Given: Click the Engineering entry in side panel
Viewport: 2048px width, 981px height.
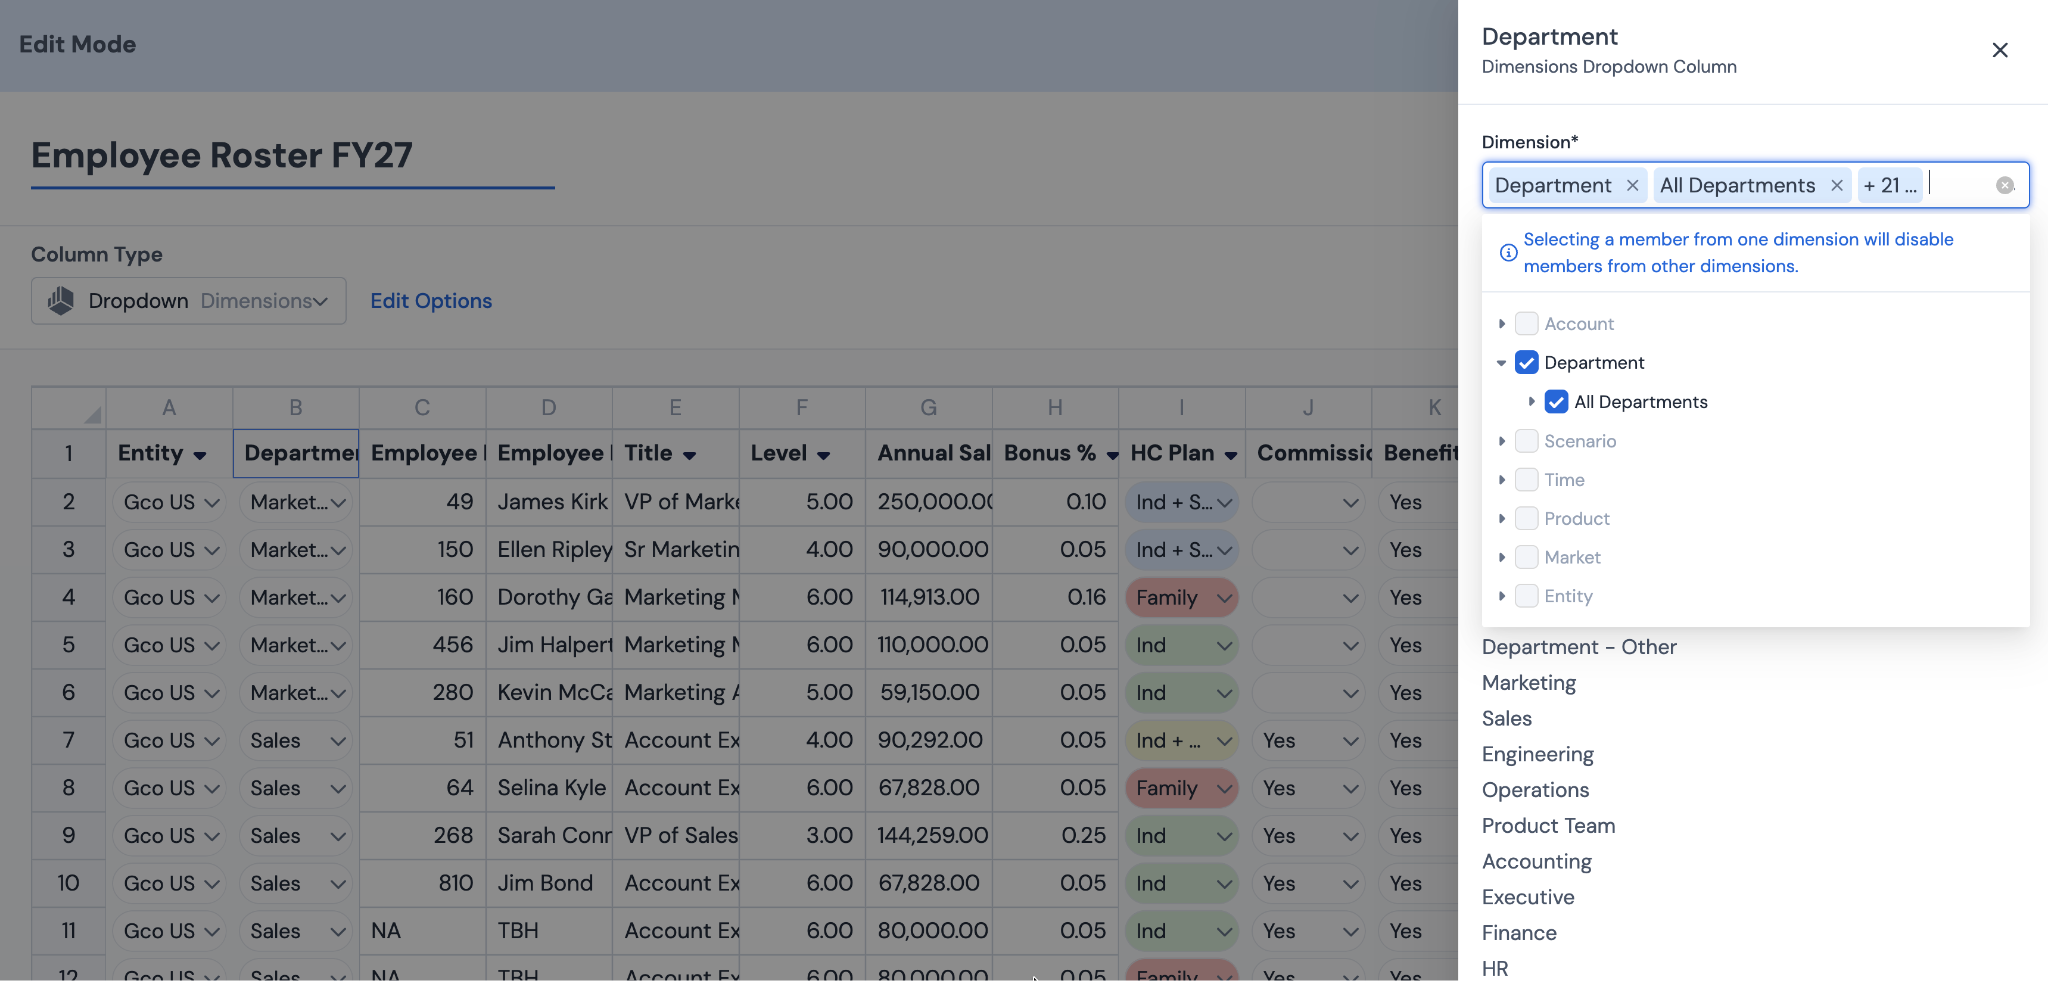Looking at the screenshot, I should [1538, 755].
